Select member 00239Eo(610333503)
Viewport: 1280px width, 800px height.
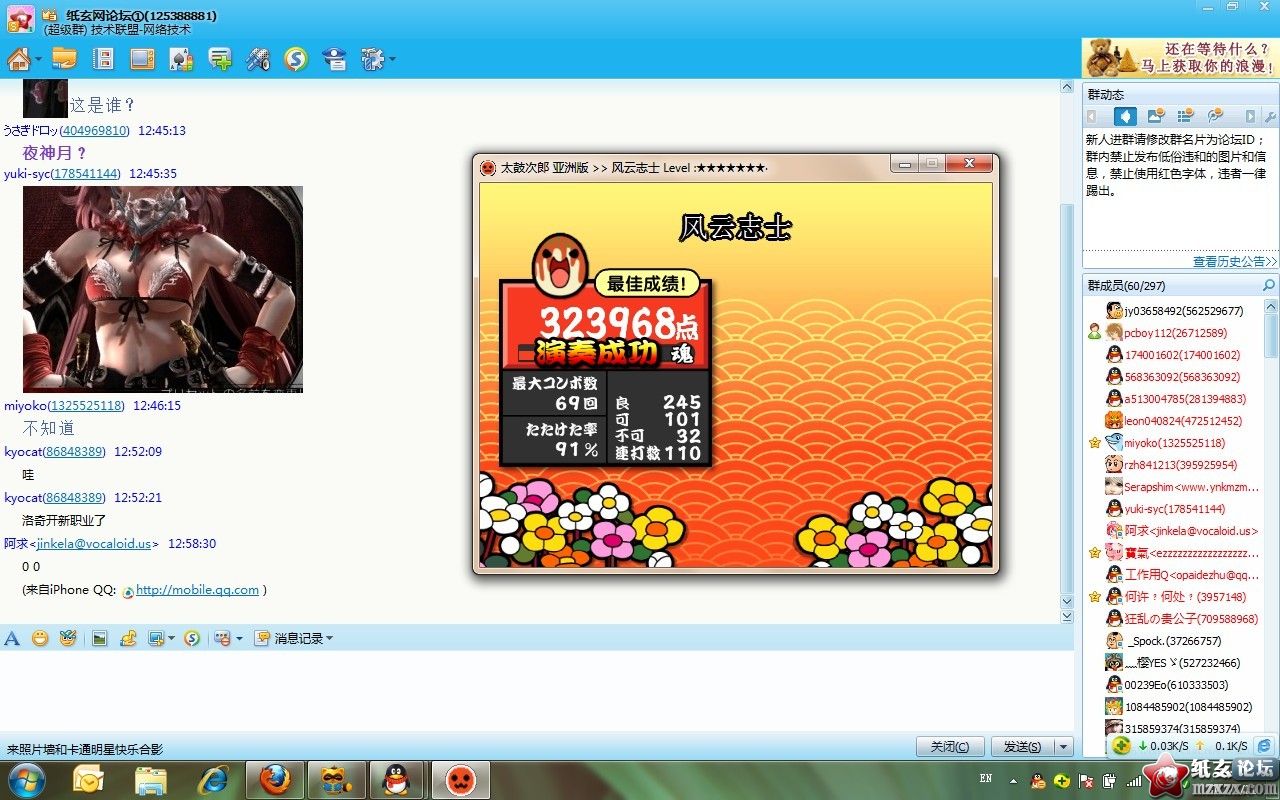[x=1175, y=685]
